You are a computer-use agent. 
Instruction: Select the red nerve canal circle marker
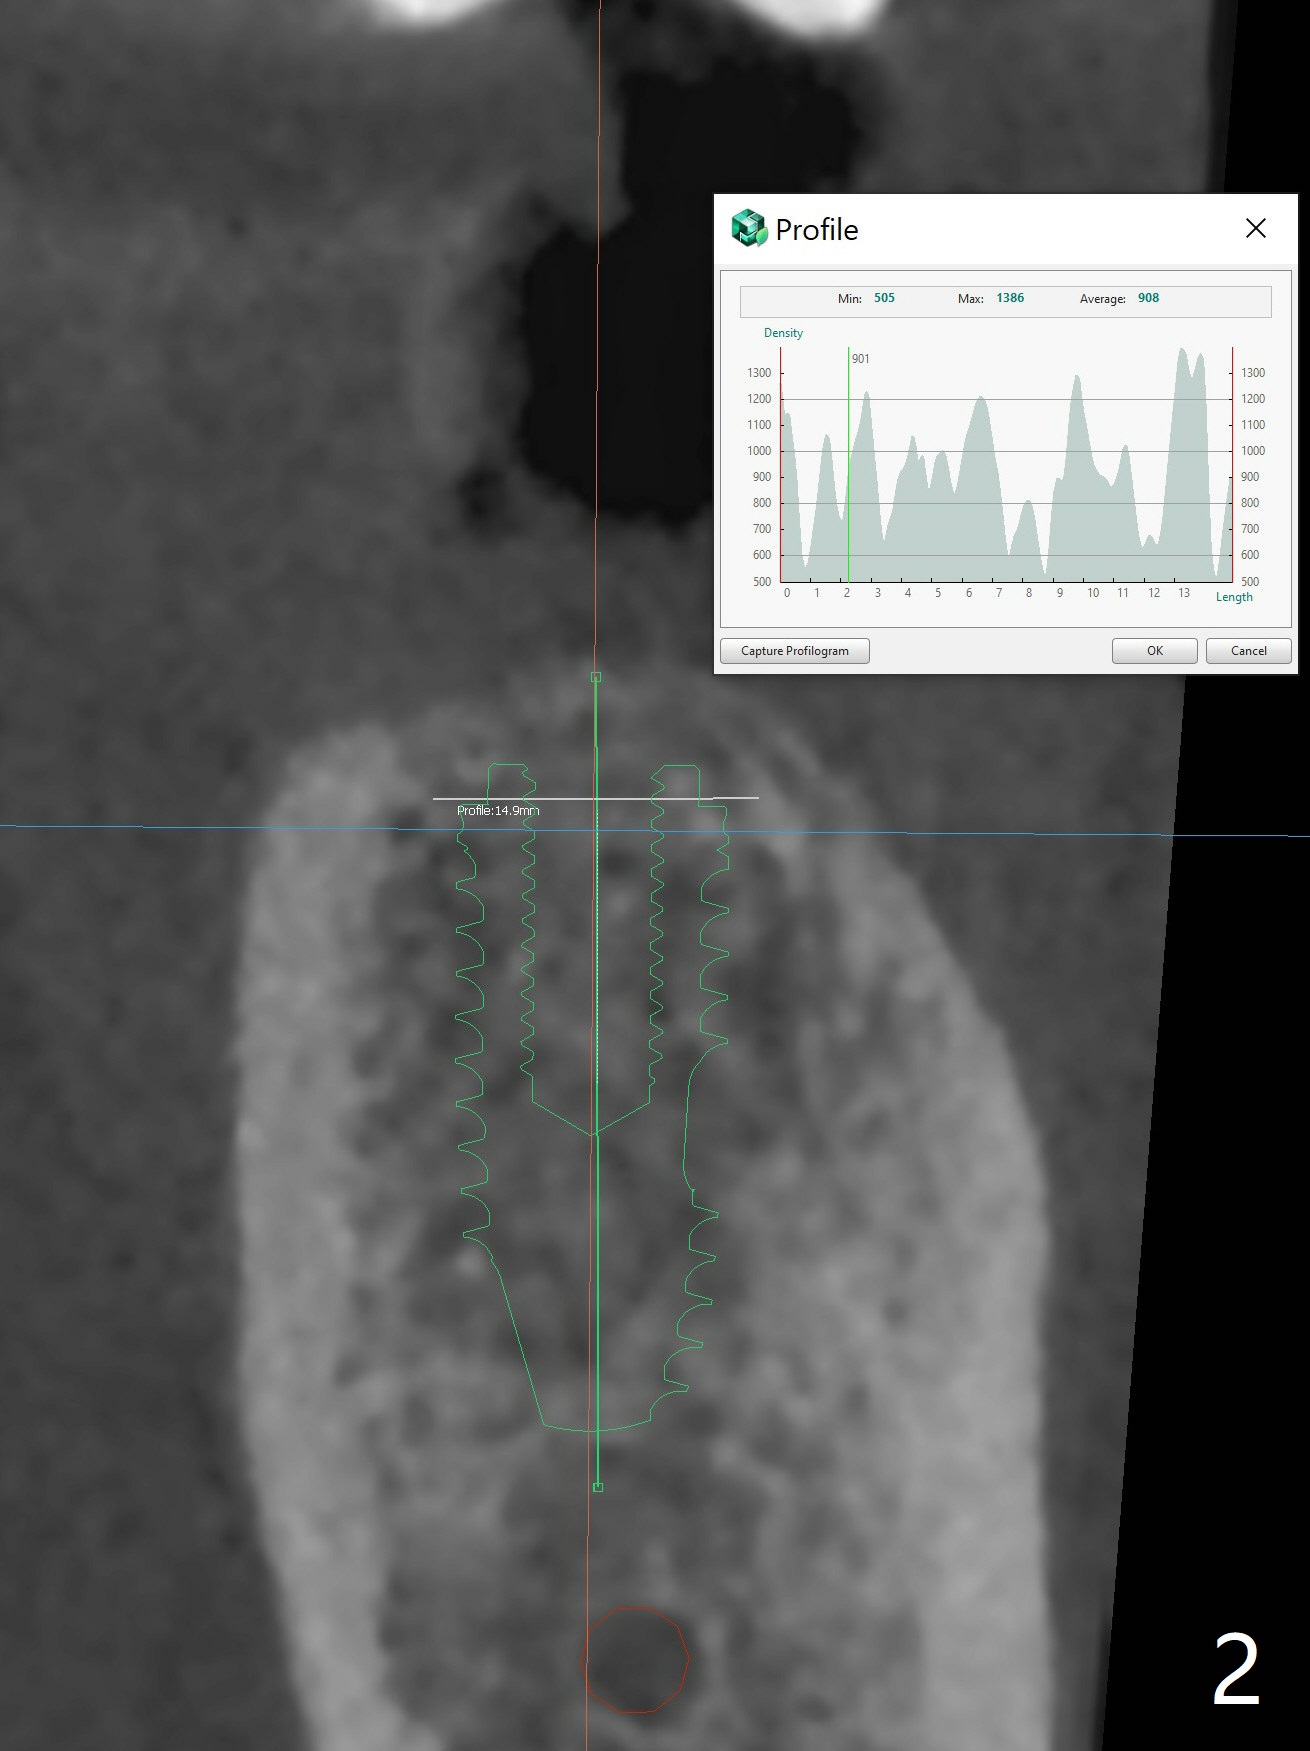[x=636, y=1659]
